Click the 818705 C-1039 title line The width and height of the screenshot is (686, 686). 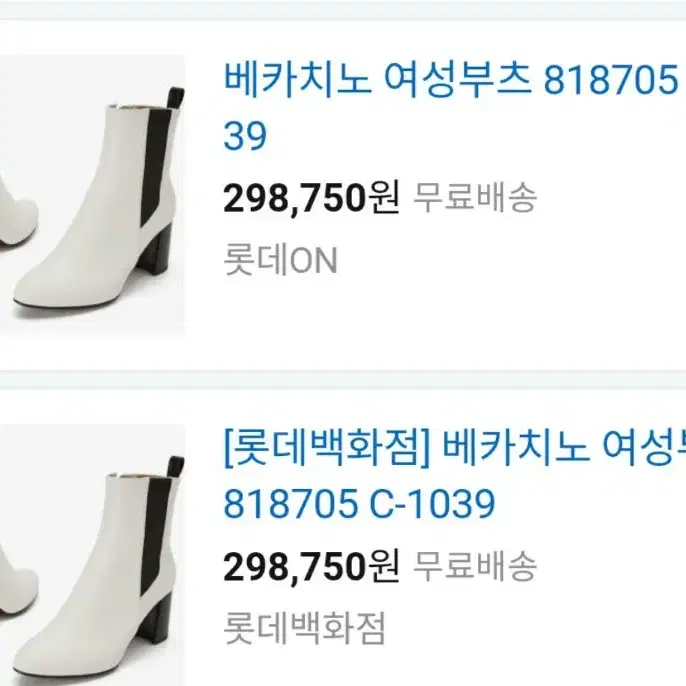tap(359, 504)
